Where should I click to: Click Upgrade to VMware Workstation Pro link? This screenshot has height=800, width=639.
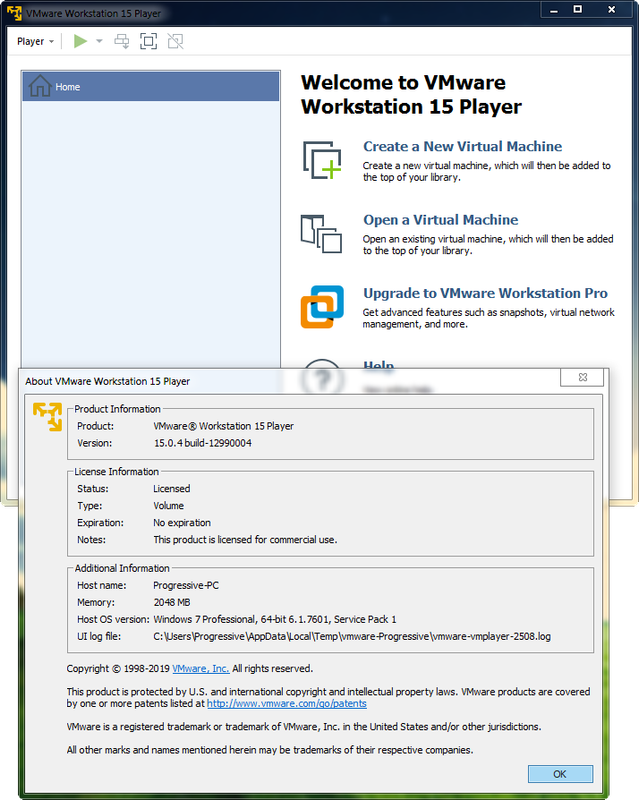(485, 293)
